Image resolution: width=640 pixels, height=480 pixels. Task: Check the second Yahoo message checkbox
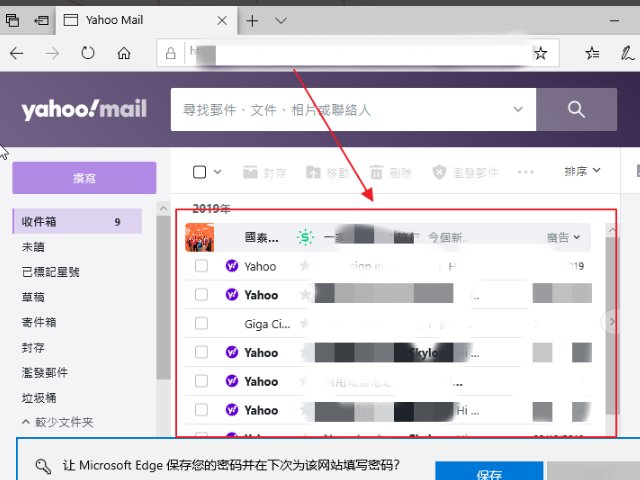pos(201,294)
